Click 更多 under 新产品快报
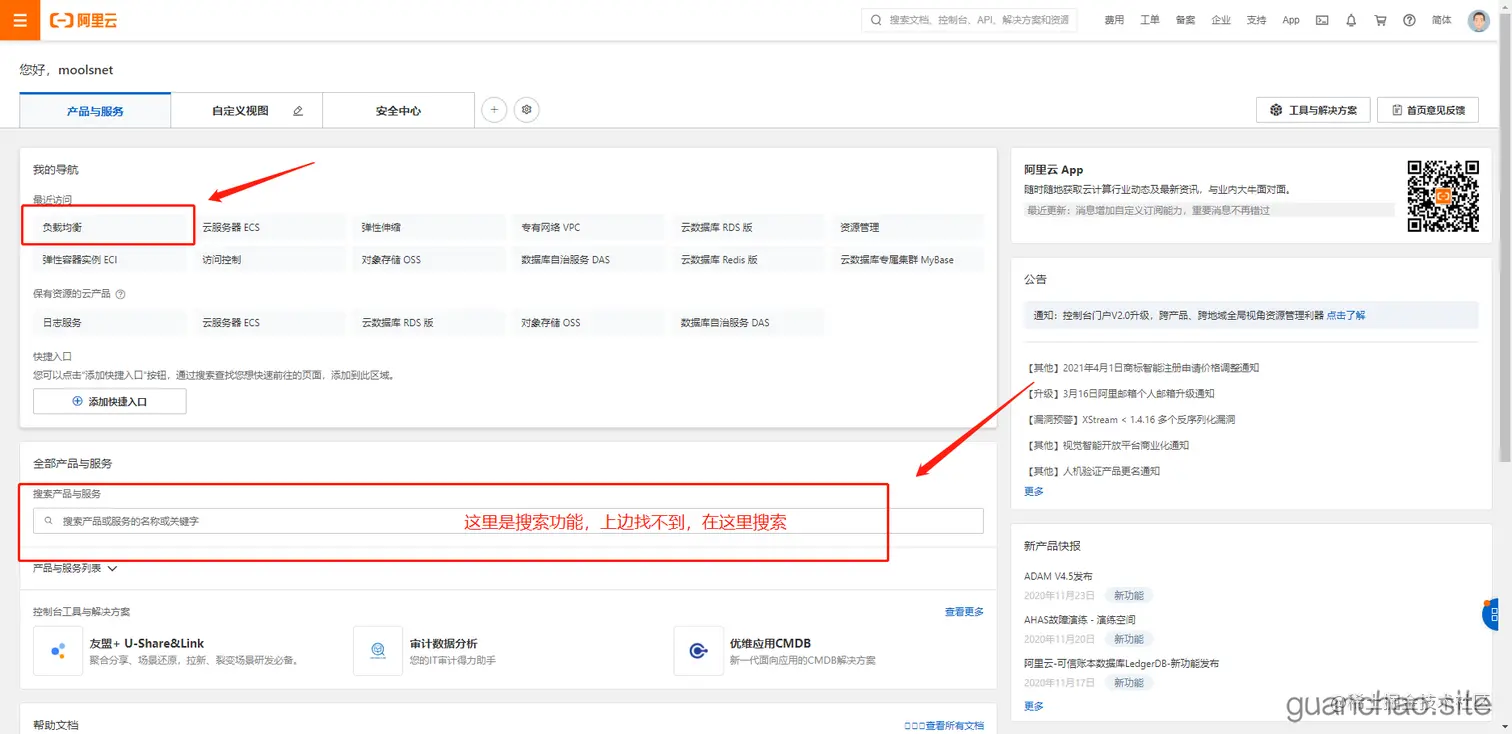 coord(1034,706)
